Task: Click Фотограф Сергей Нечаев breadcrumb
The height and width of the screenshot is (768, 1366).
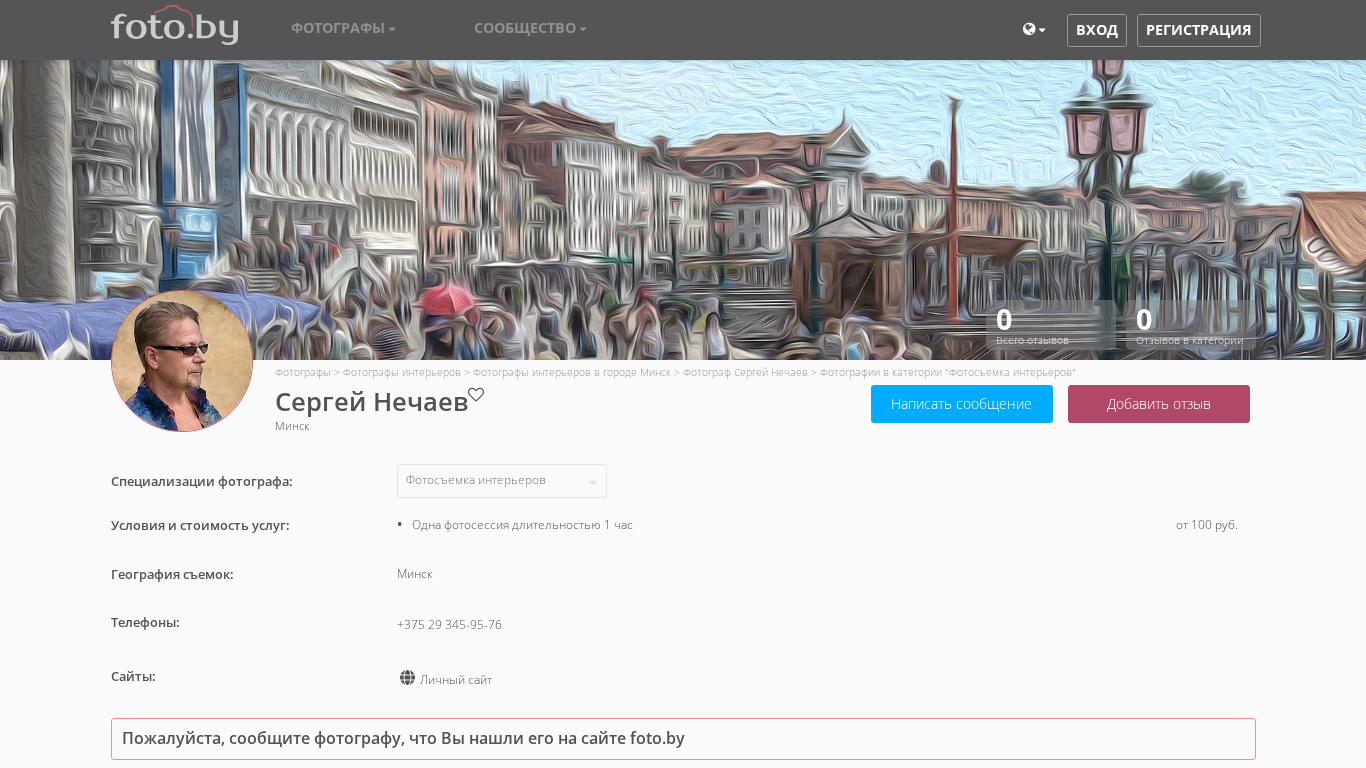Action: [745, 372]
